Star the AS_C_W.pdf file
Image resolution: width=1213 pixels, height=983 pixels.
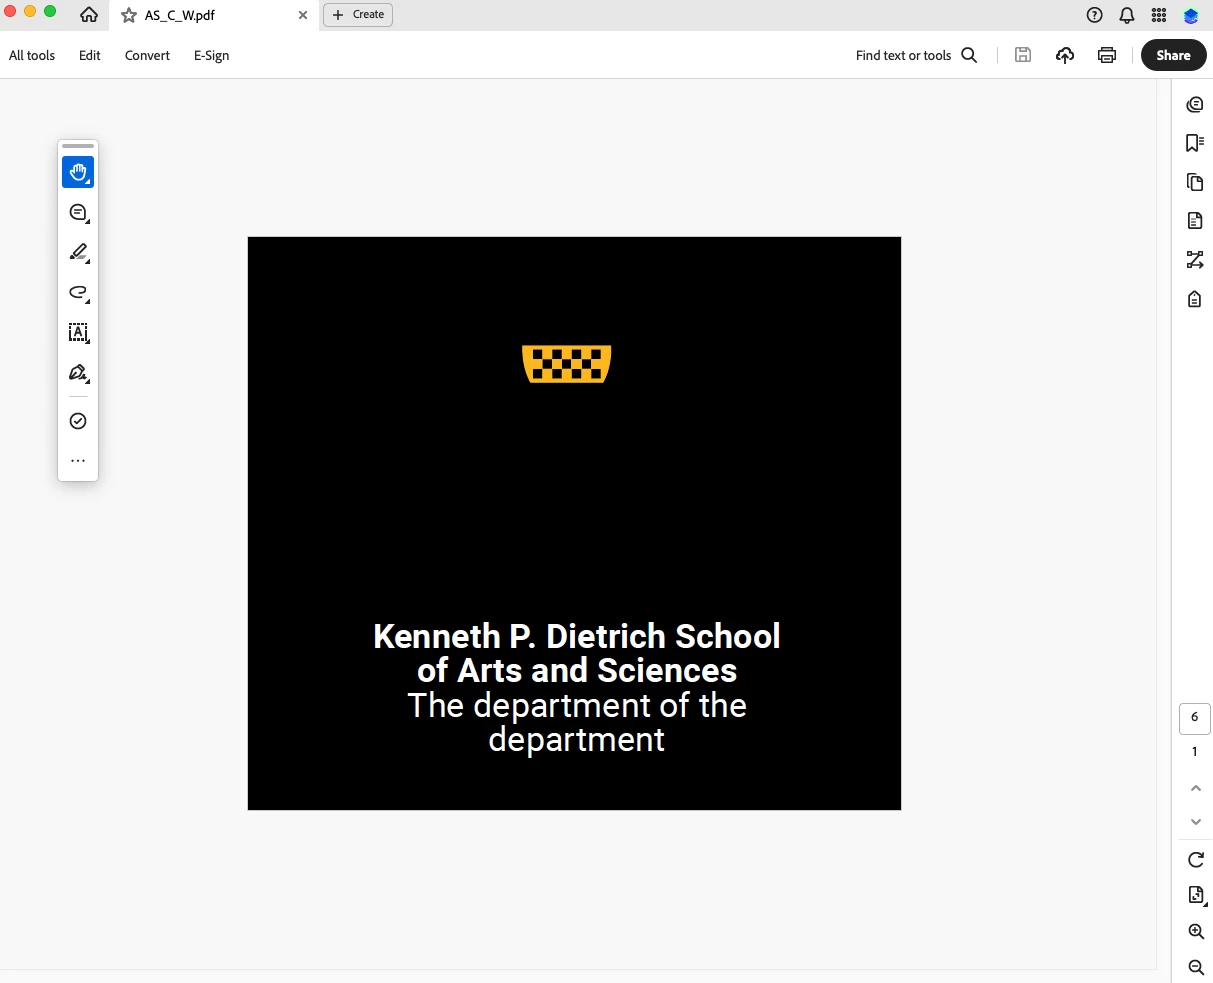tap(129, 15)
